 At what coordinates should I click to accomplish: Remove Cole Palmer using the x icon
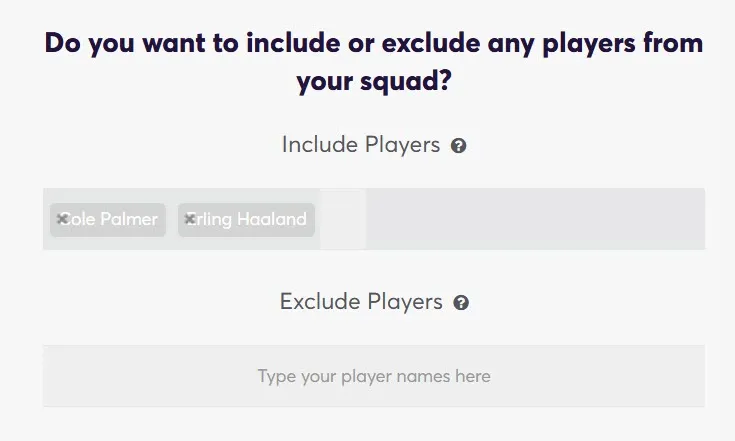tap(62, 218)
